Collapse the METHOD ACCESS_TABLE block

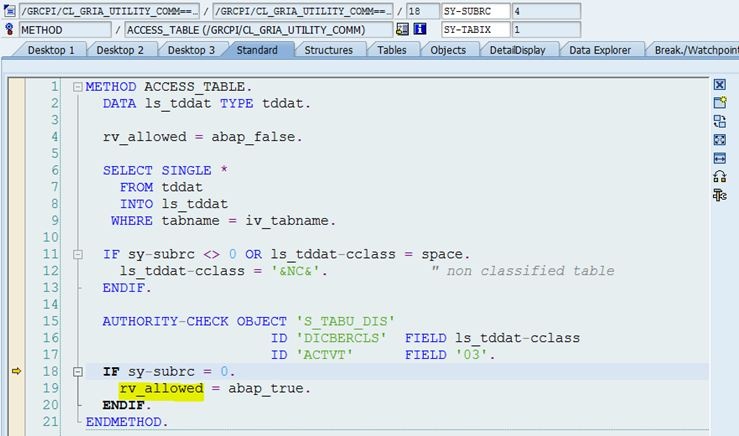(78, 87)
